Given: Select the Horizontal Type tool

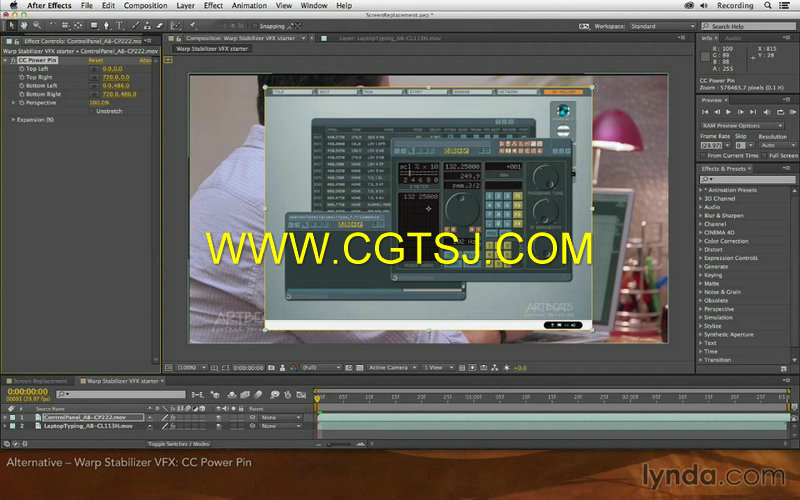Looking at the screenshot, I should pos(119,25).
